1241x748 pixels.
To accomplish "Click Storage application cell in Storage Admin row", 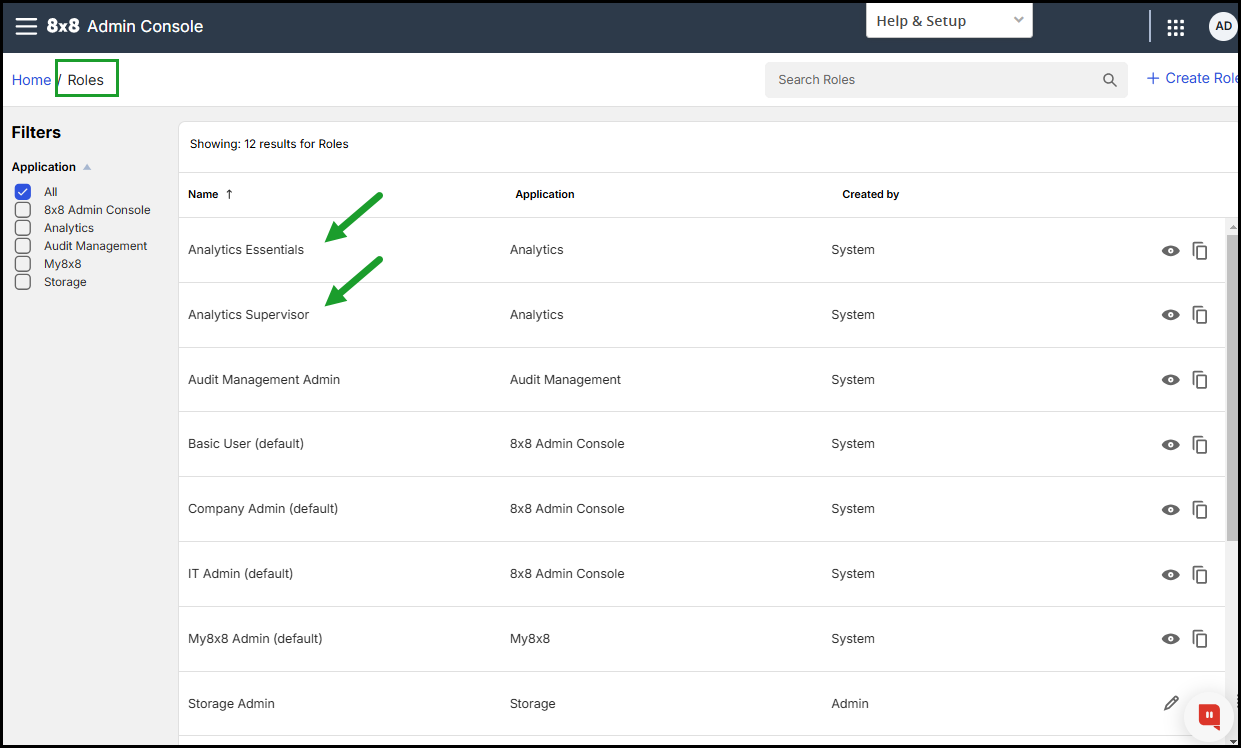I will point(533,704).
